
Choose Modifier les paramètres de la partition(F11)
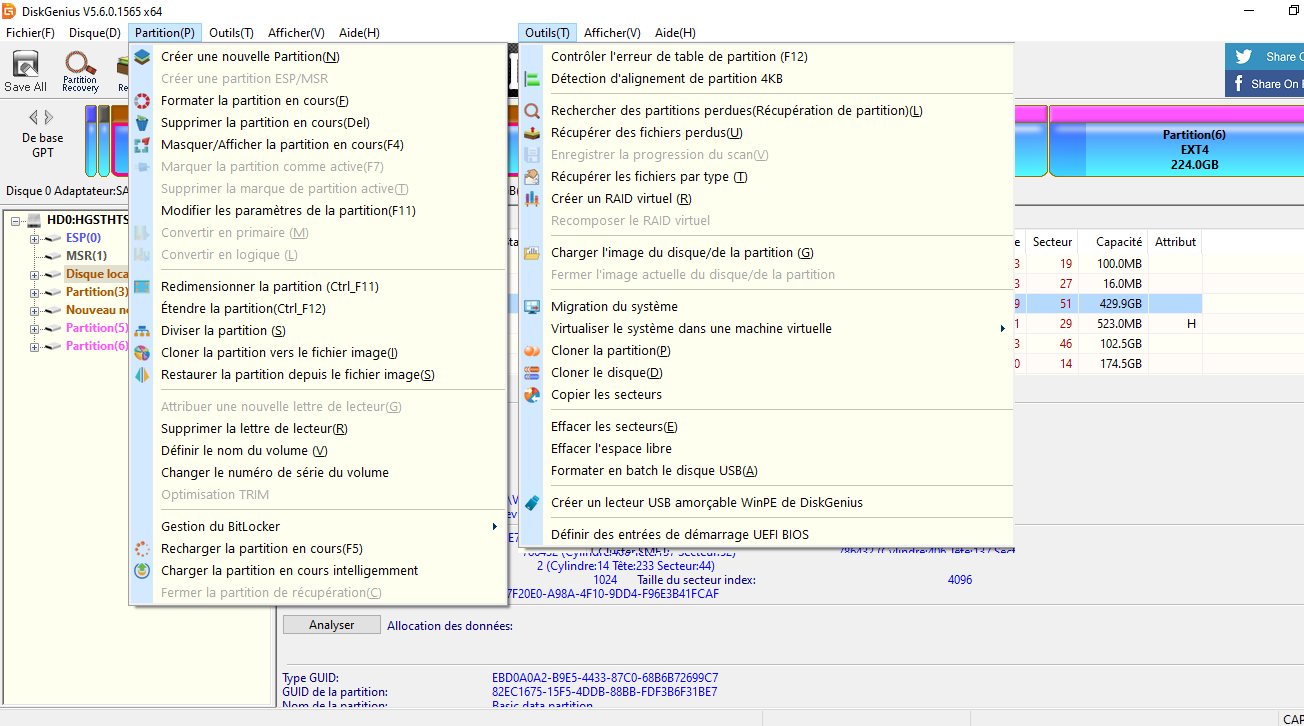[x=288, y=211]
